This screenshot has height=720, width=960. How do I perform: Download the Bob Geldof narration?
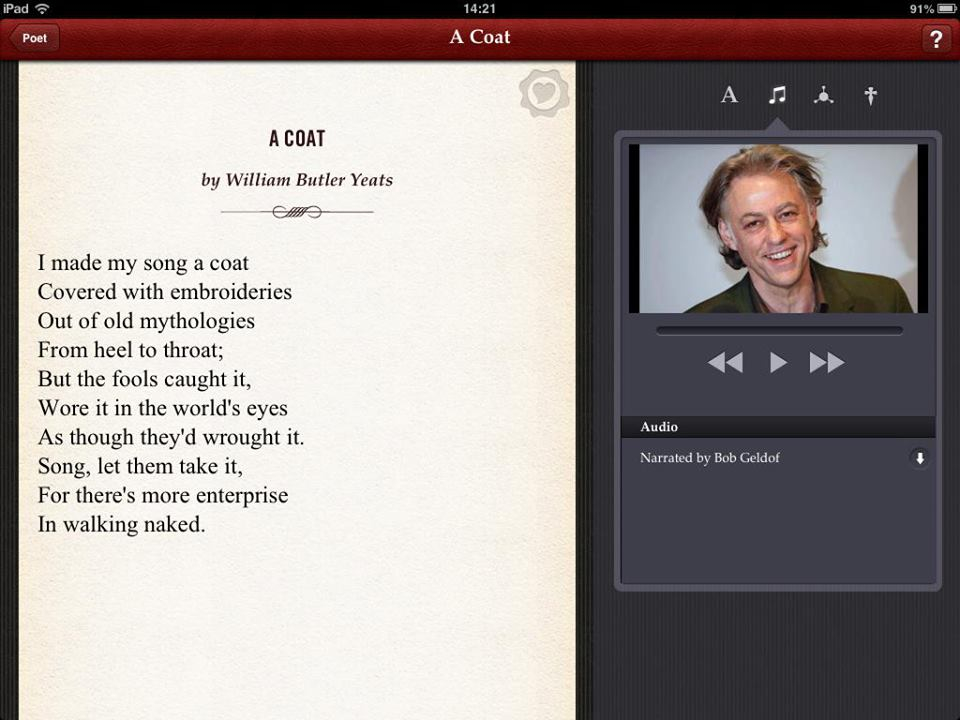point(919,458)
